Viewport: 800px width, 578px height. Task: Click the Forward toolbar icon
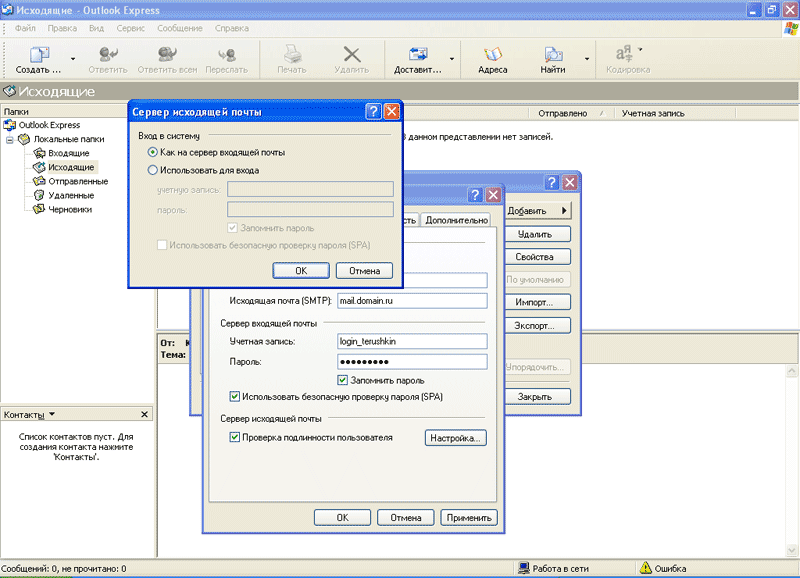[x=227, y=54]
